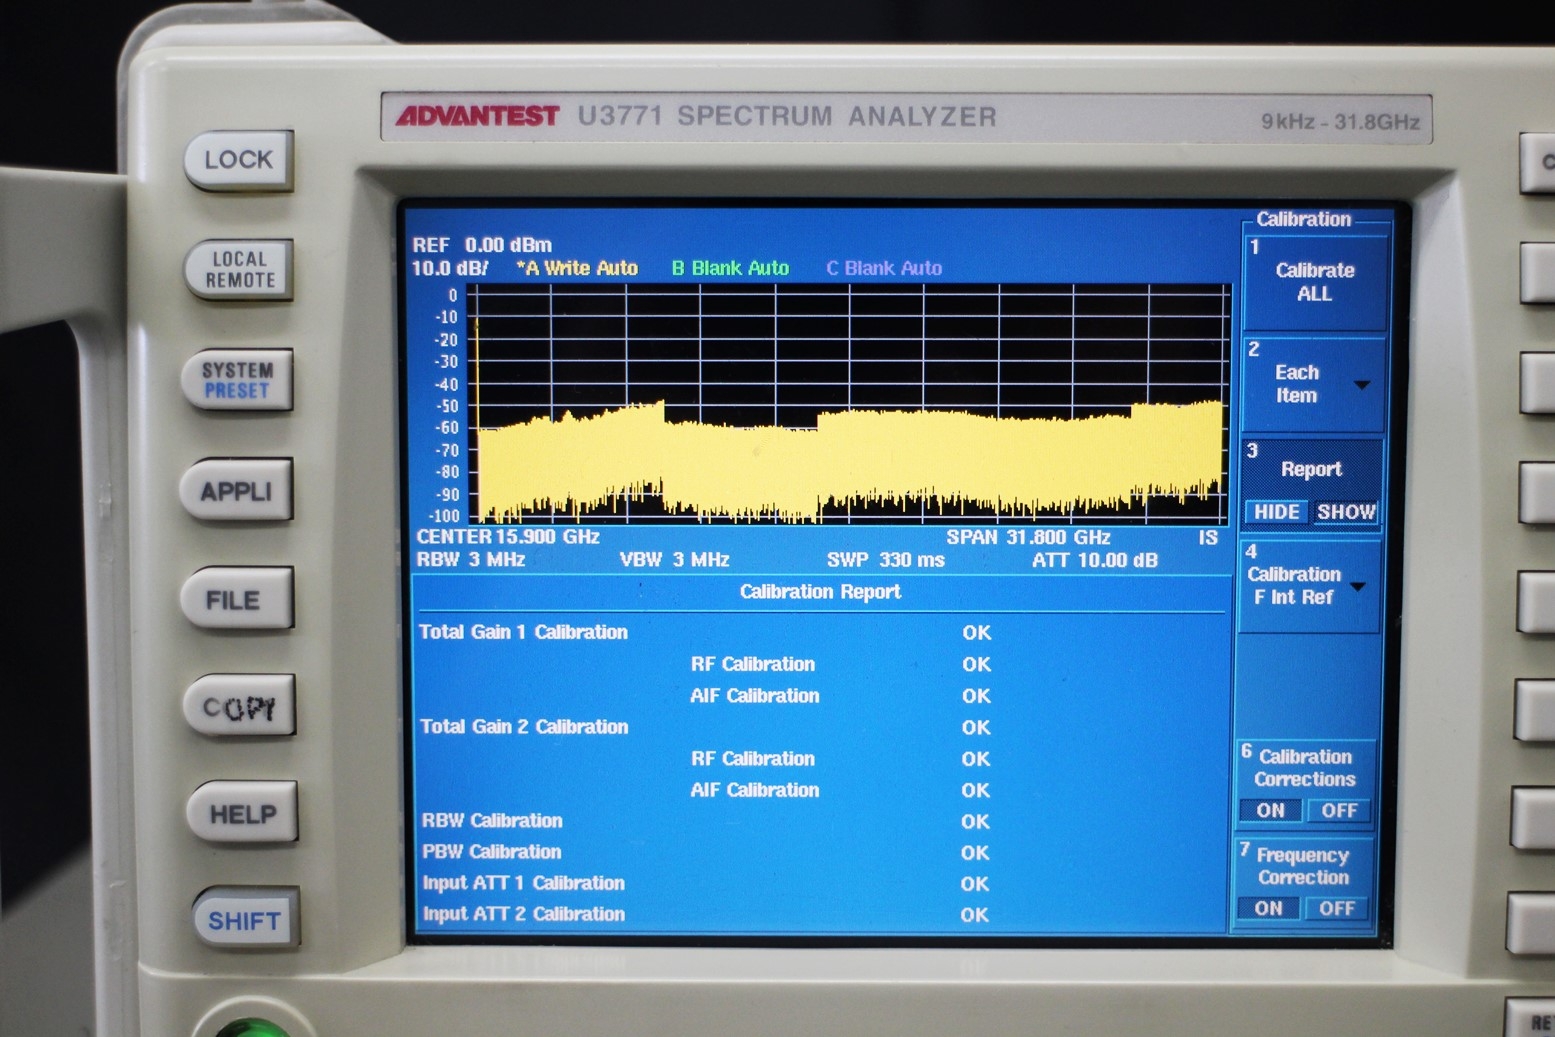Viewport: 1555px width, 1037px height.
Task: Set Report to HIDE
Action: [x=1276, y=512]
